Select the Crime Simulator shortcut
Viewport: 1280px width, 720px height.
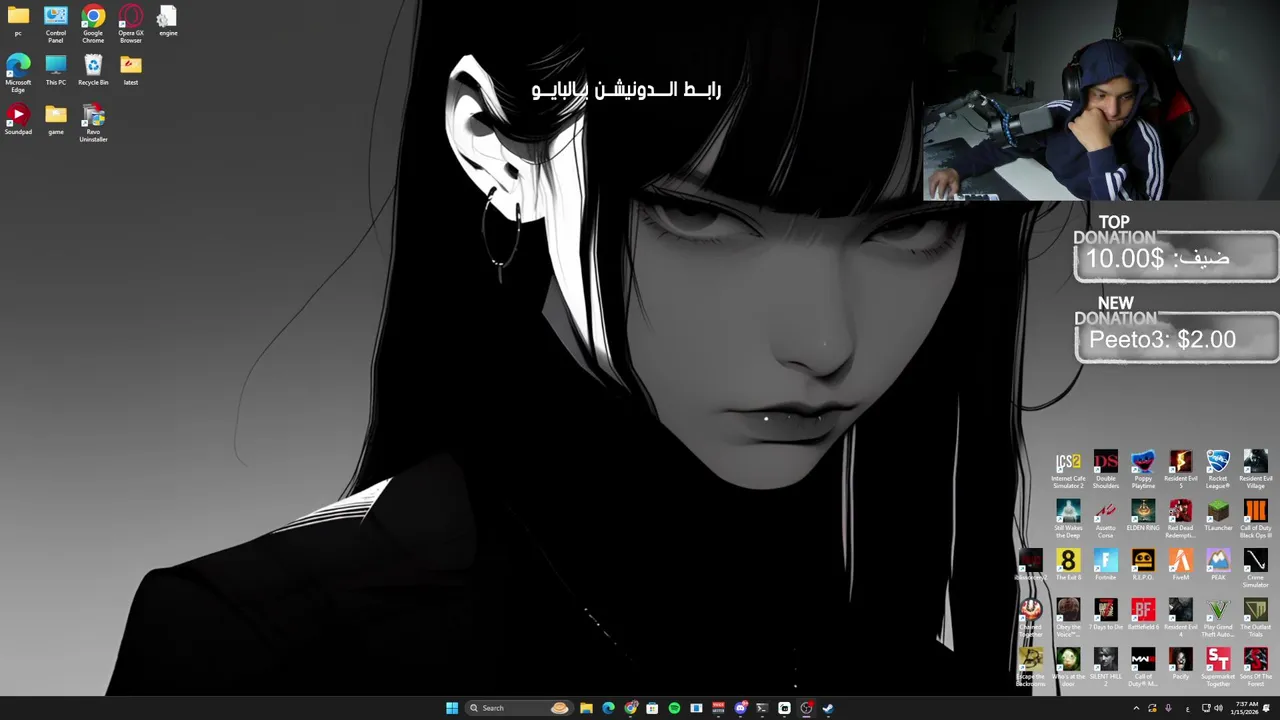(1256, 569)
